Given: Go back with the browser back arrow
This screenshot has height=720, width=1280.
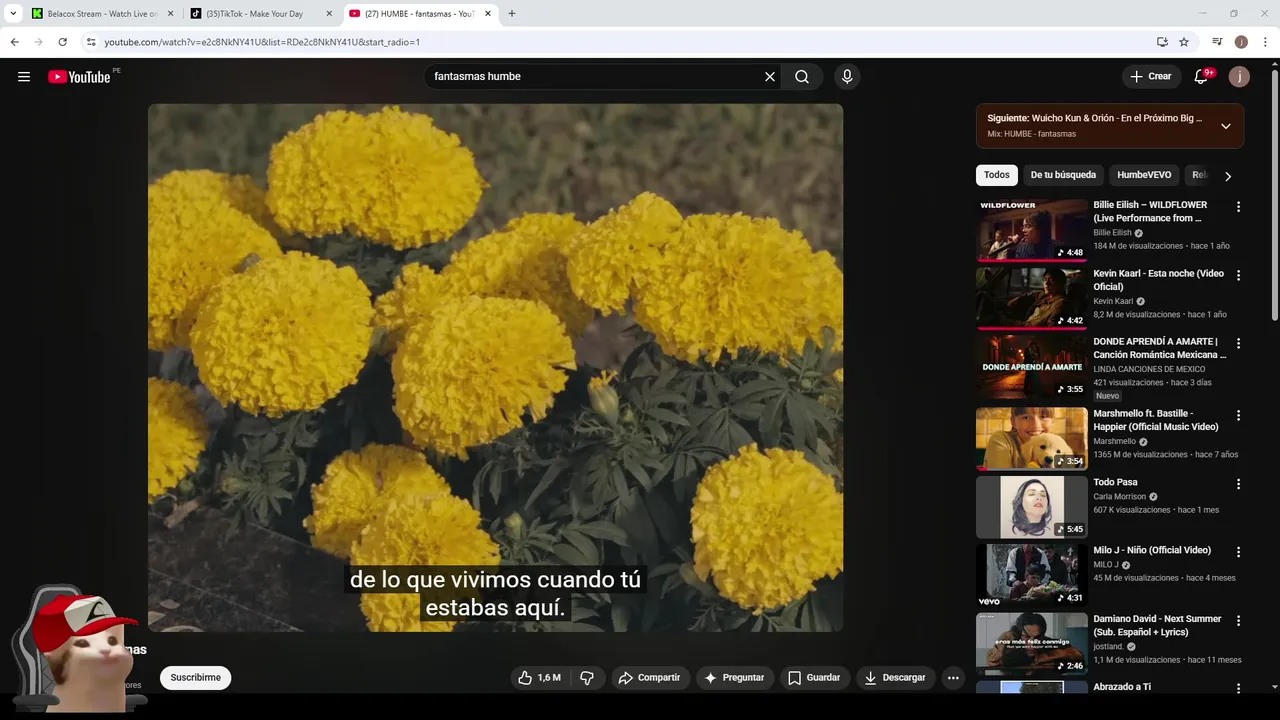Looking at the screenshot, I should 14,42.
